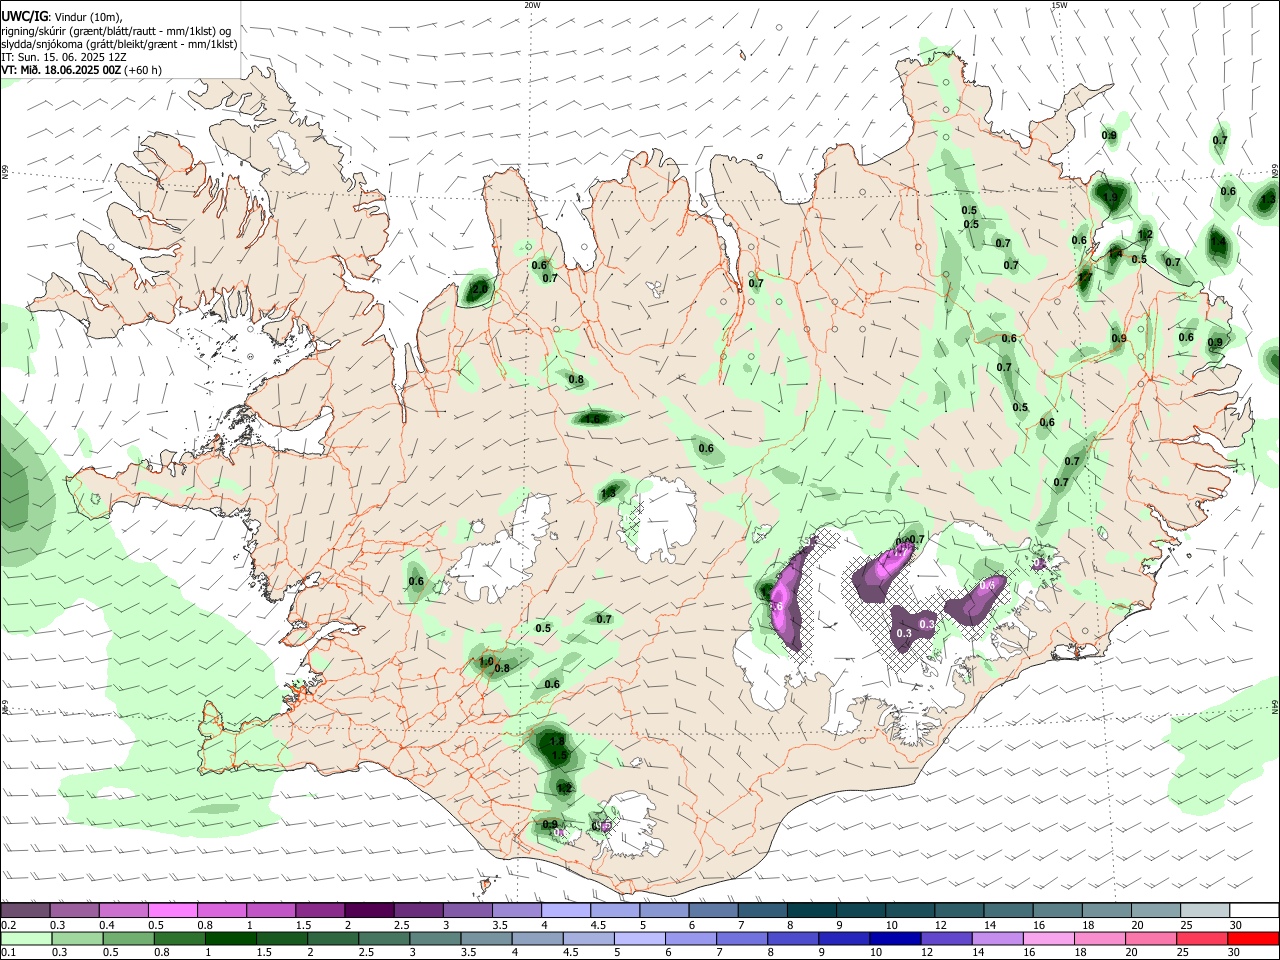Screen dimensions: 1280x960
Task: Select the light pink swatch labeled 16 in bottom row
Action: 1048,938
